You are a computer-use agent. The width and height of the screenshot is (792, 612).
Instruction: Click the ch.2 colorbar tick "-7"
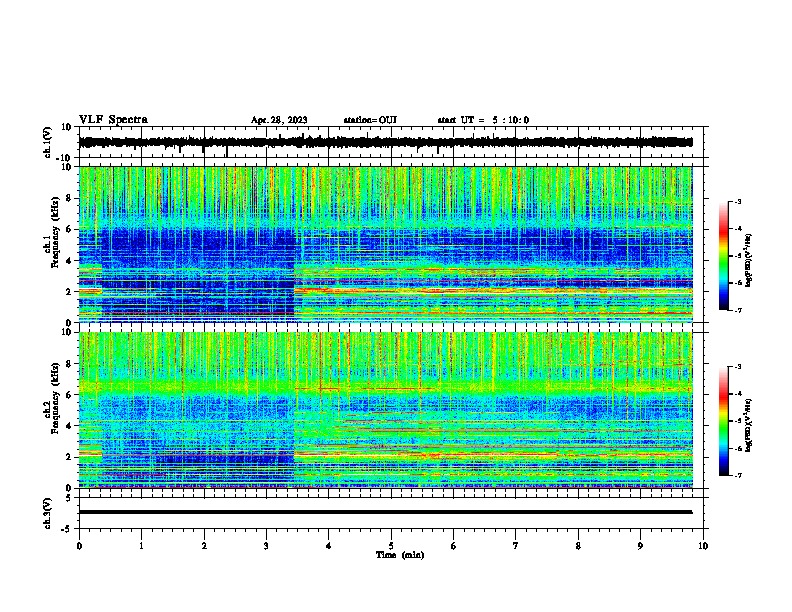coord(738,475)
